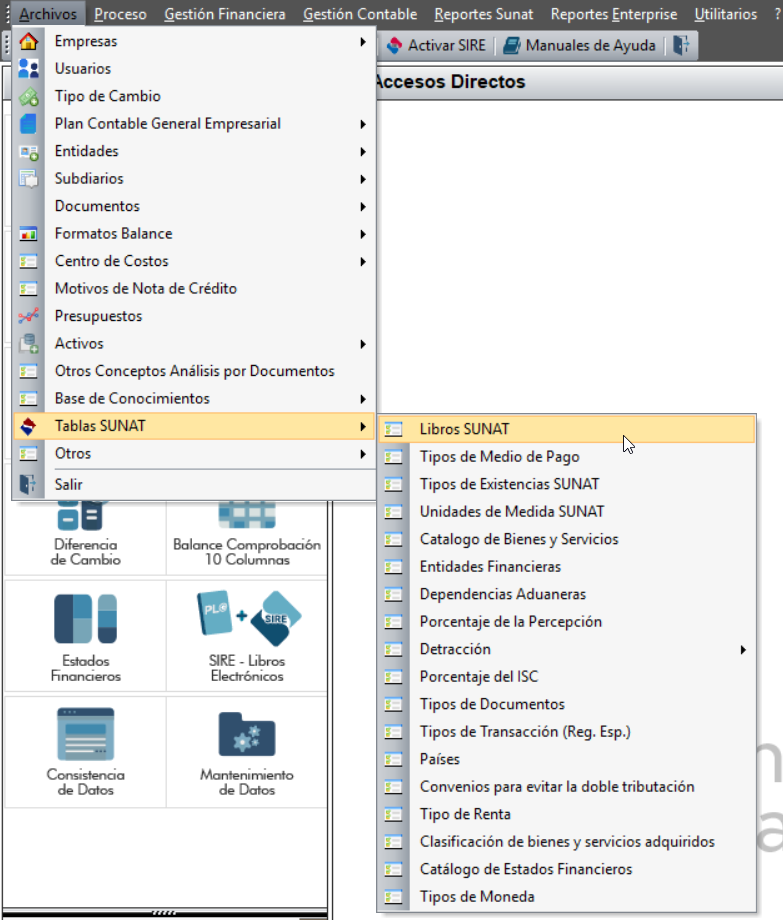Screen dimensions: 783x920
Task: Select Porcentaje de la Percepción
Action: pyautogui.click(x=567, y=622)
